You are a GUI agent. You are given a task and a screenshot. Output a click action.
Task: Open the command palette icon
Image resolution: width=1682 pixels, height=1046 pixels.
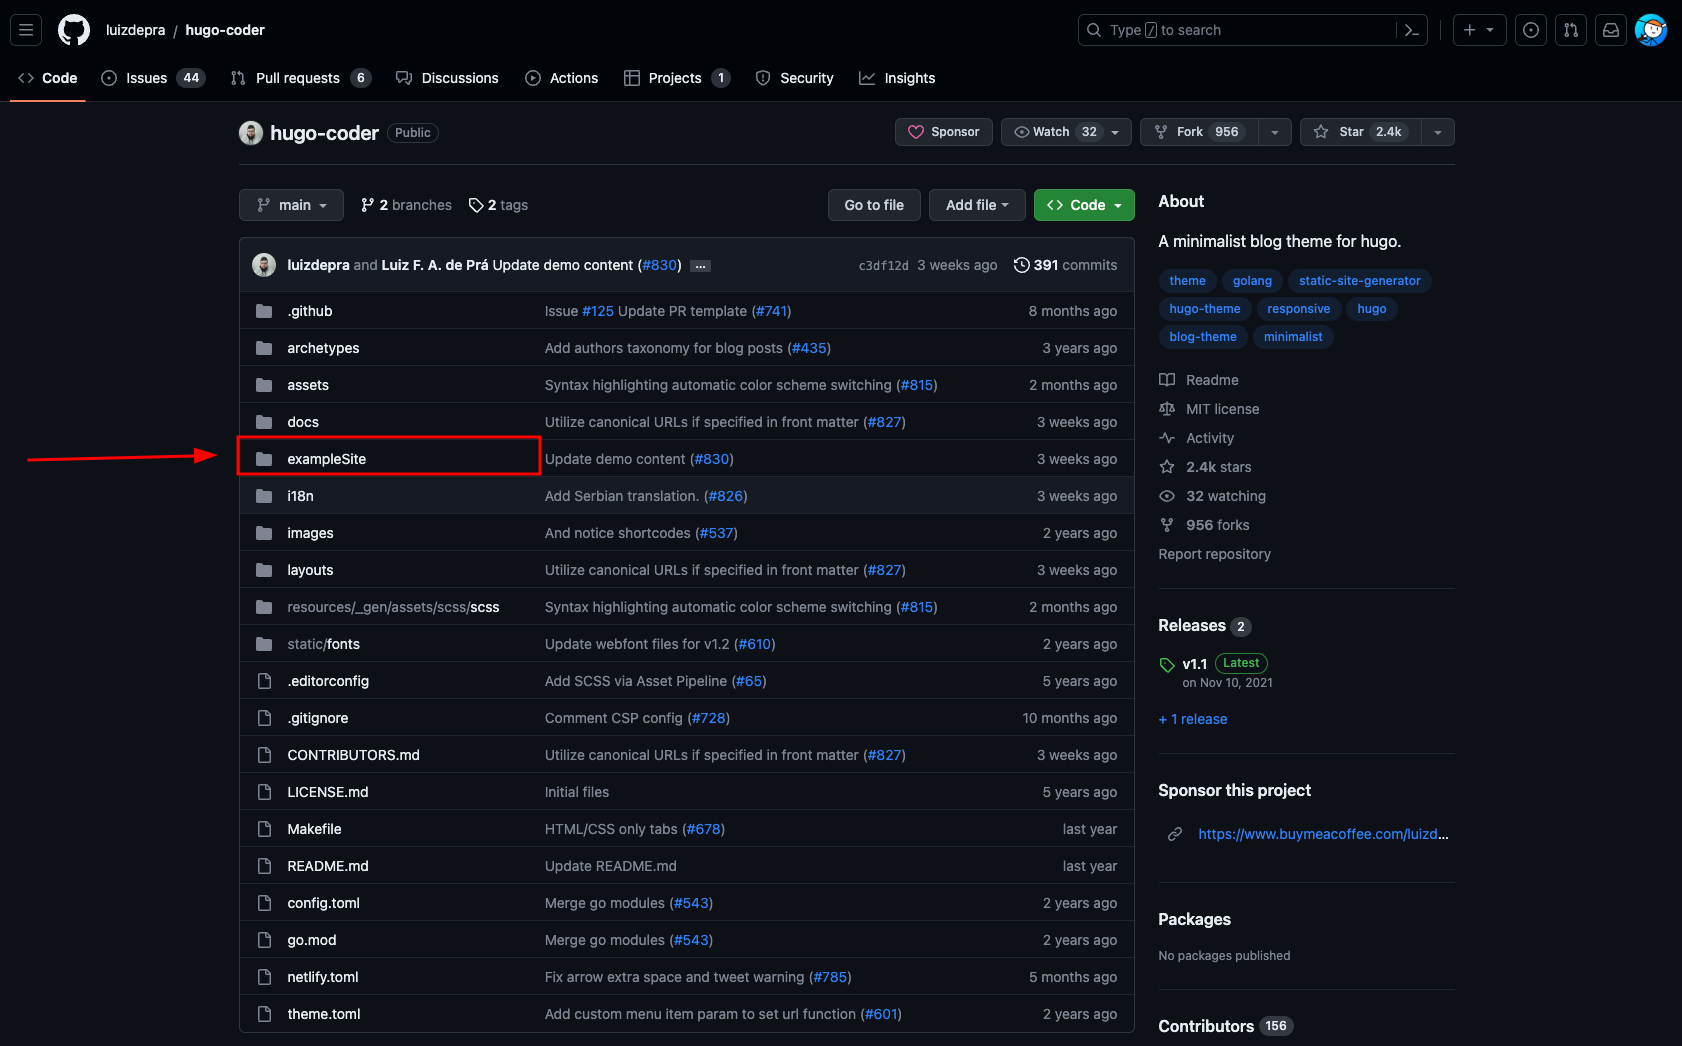coord(1411,30)
